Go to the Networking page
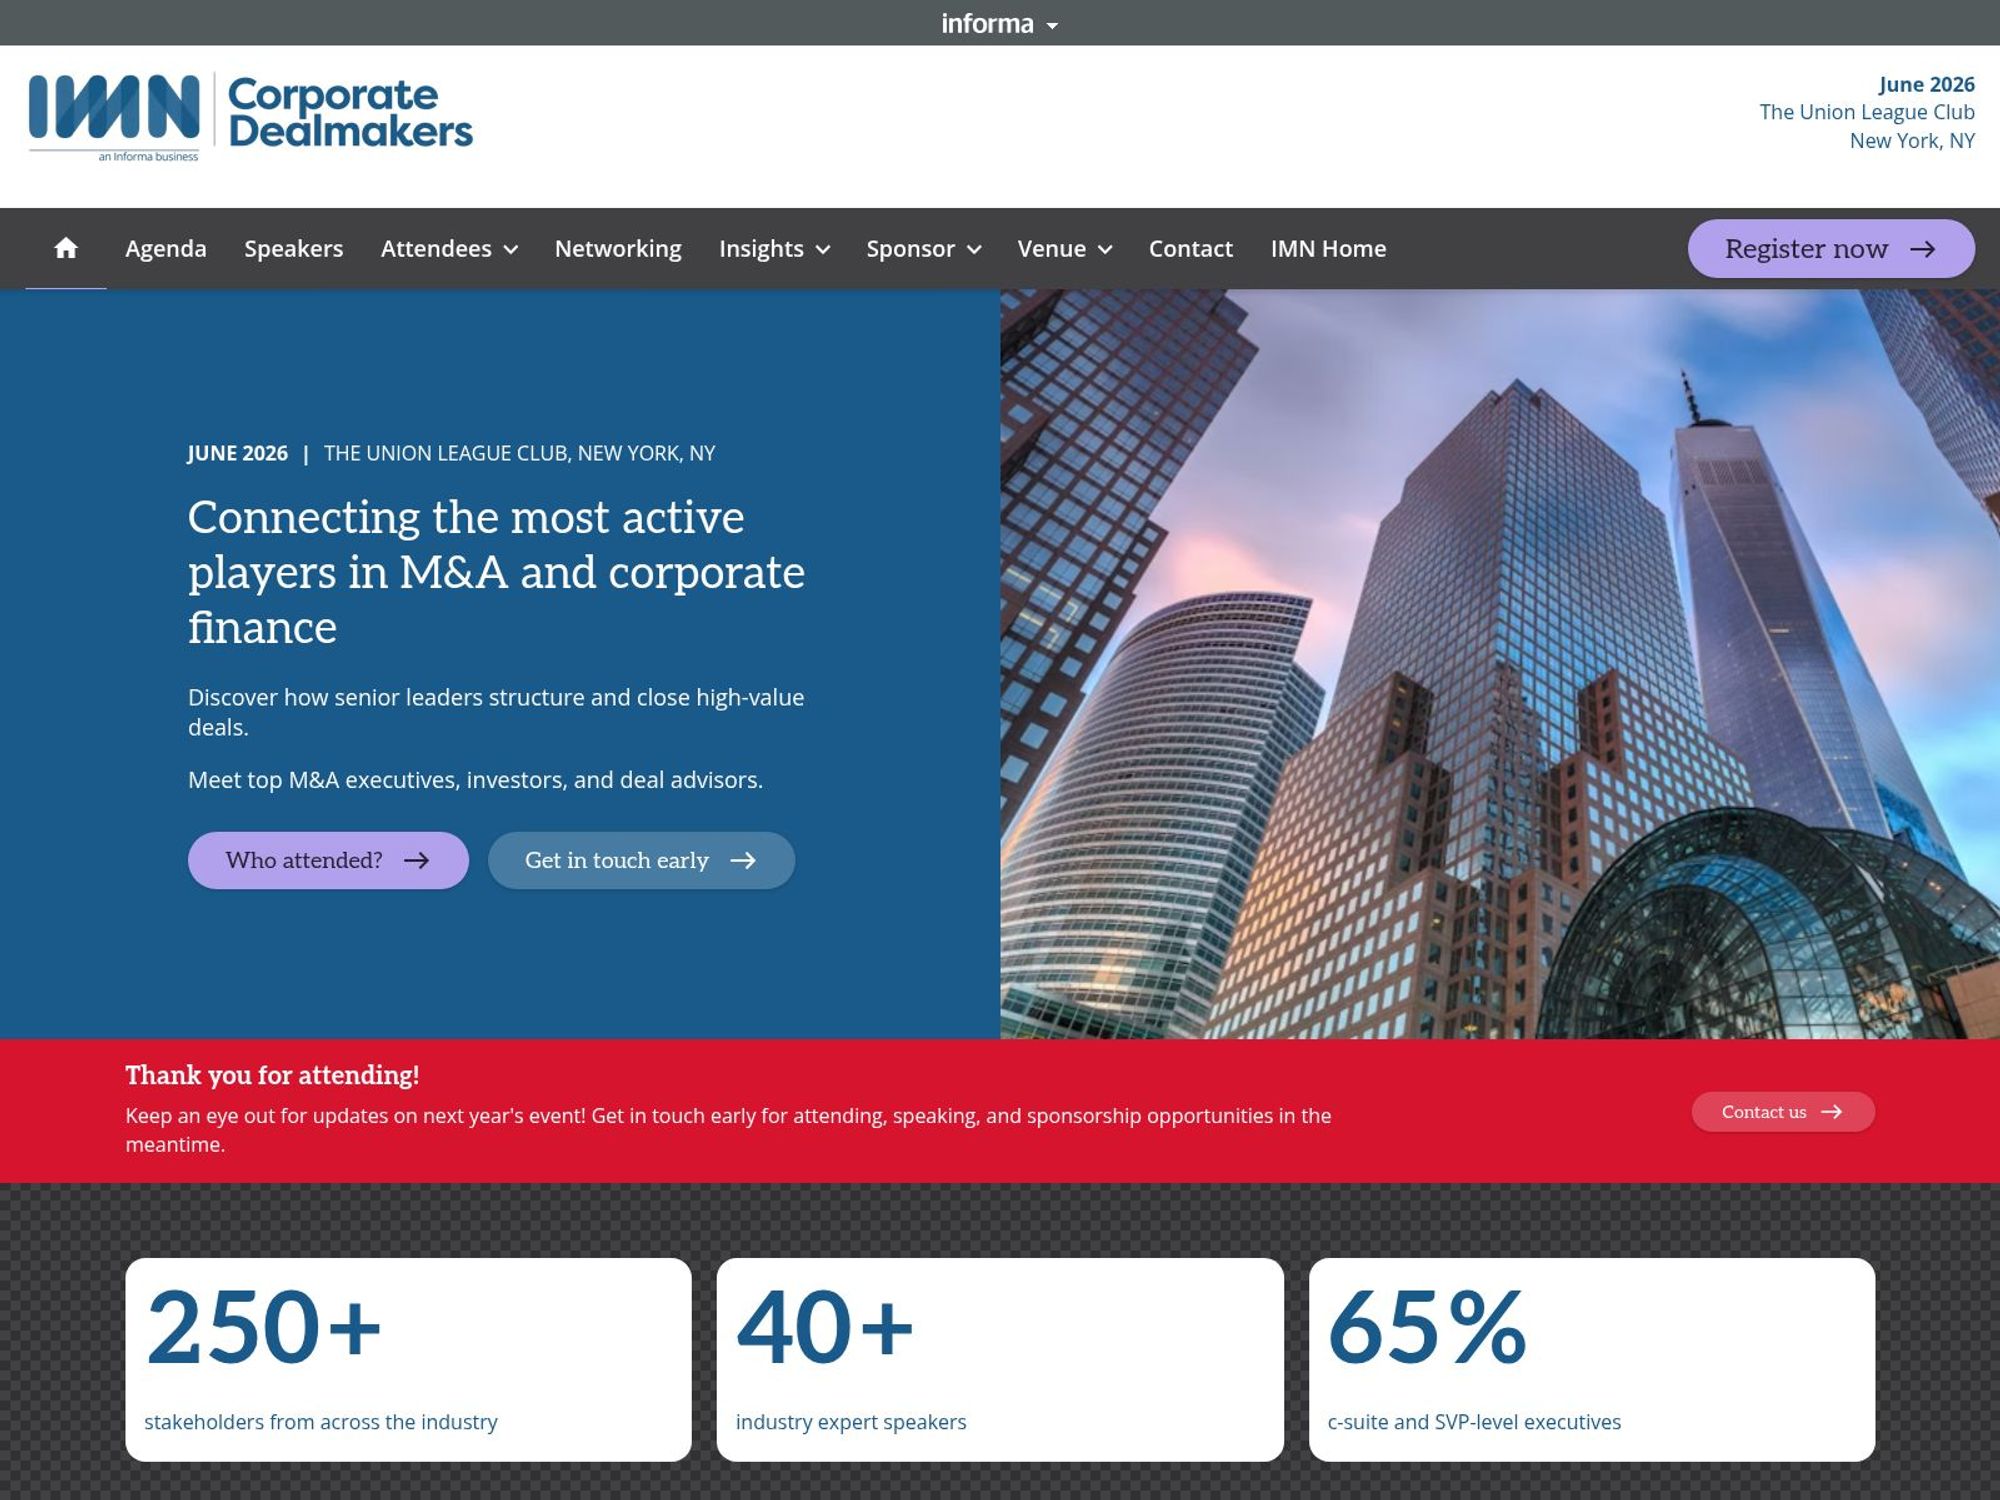This screenshot has width=2000, height=1500. click(617, 248)
